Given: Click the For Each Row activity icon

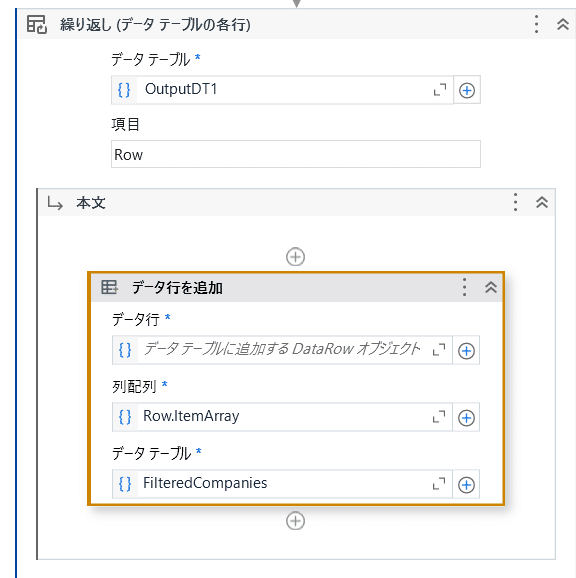Looking at the screenshot, I should tap(36, 24).
